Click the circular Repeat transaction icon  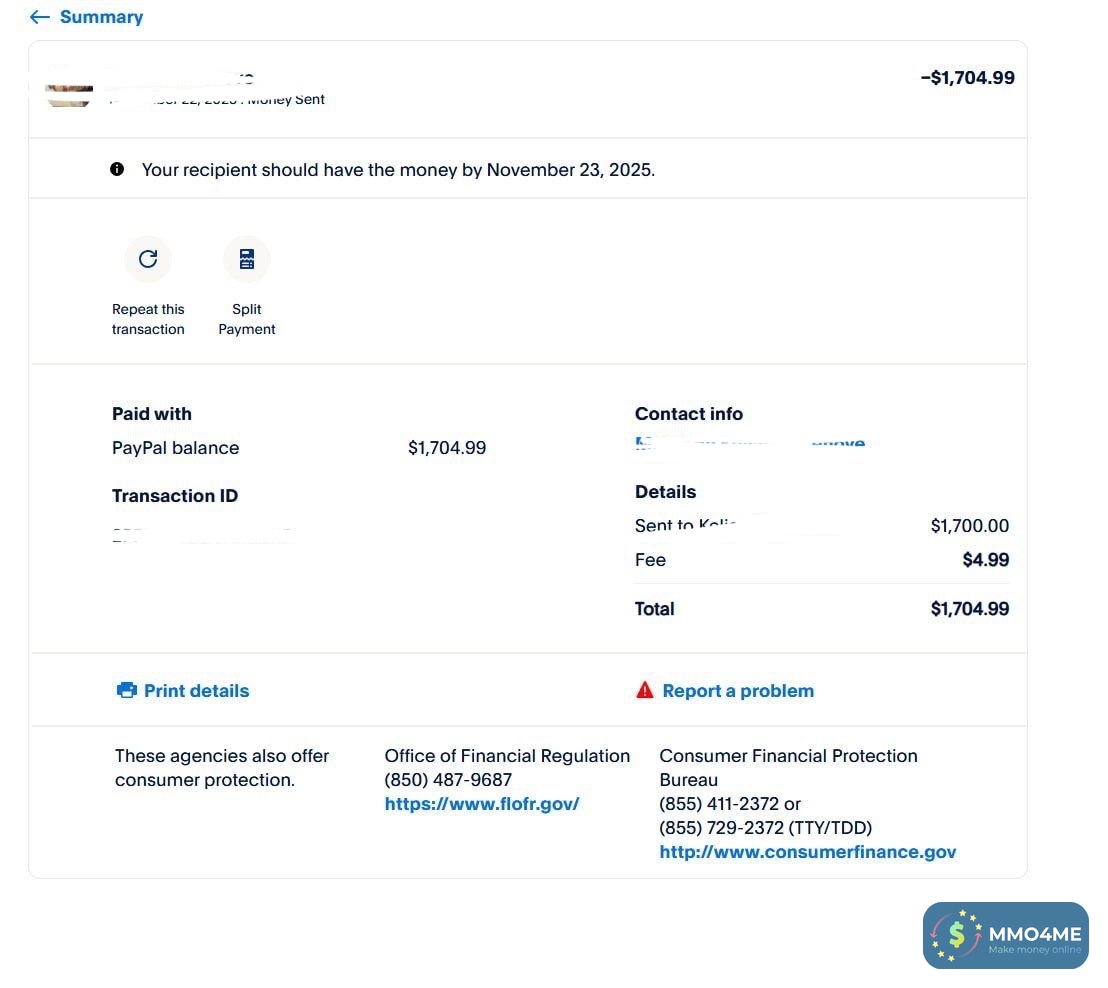148,259
